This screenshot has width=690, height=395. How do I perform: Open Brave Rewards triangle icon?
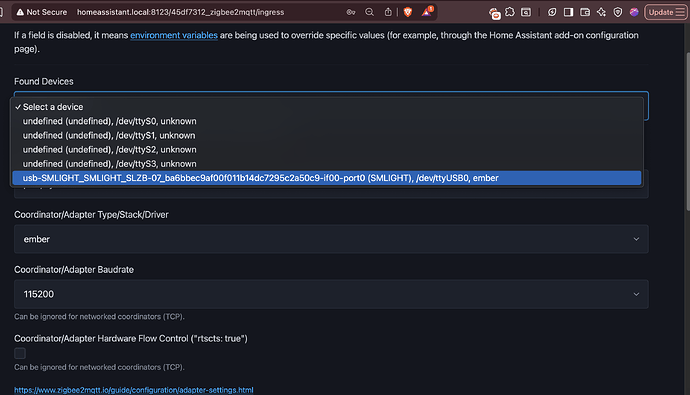pyautogui.click(x=426, y=12)
